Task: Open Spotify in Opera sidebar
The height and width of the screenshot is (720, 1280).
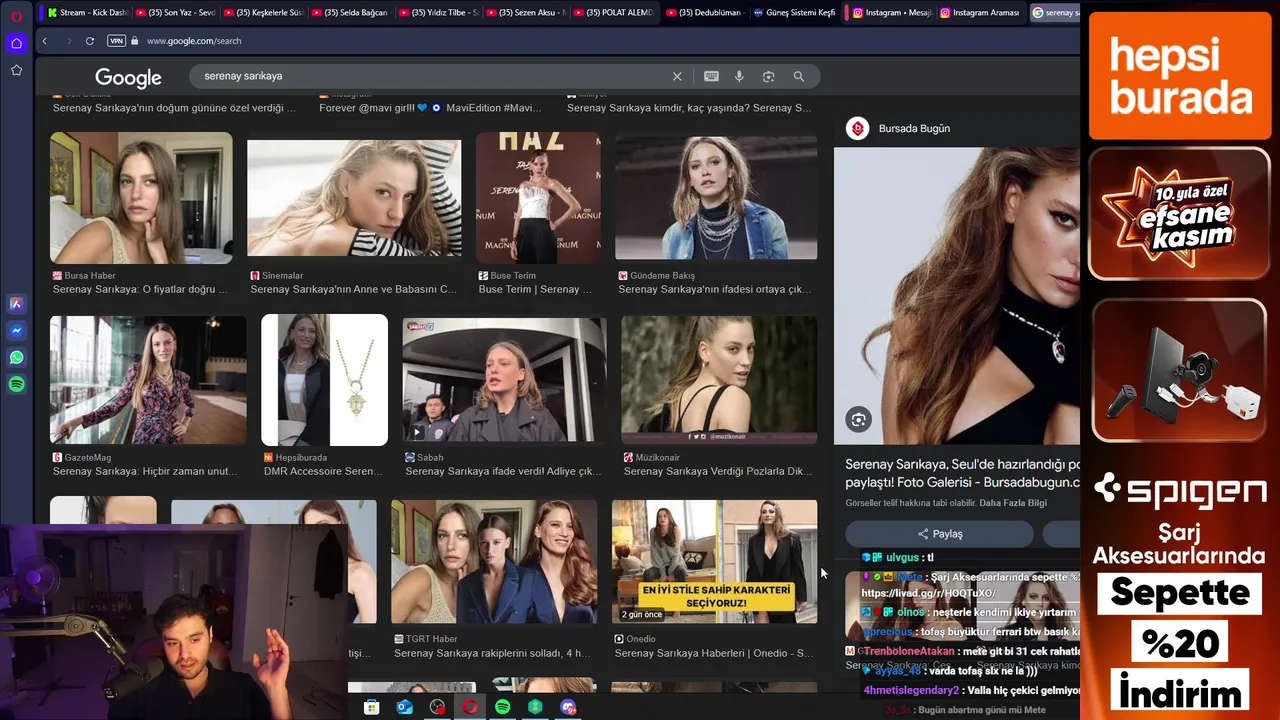Action: [x=16, y=384]
